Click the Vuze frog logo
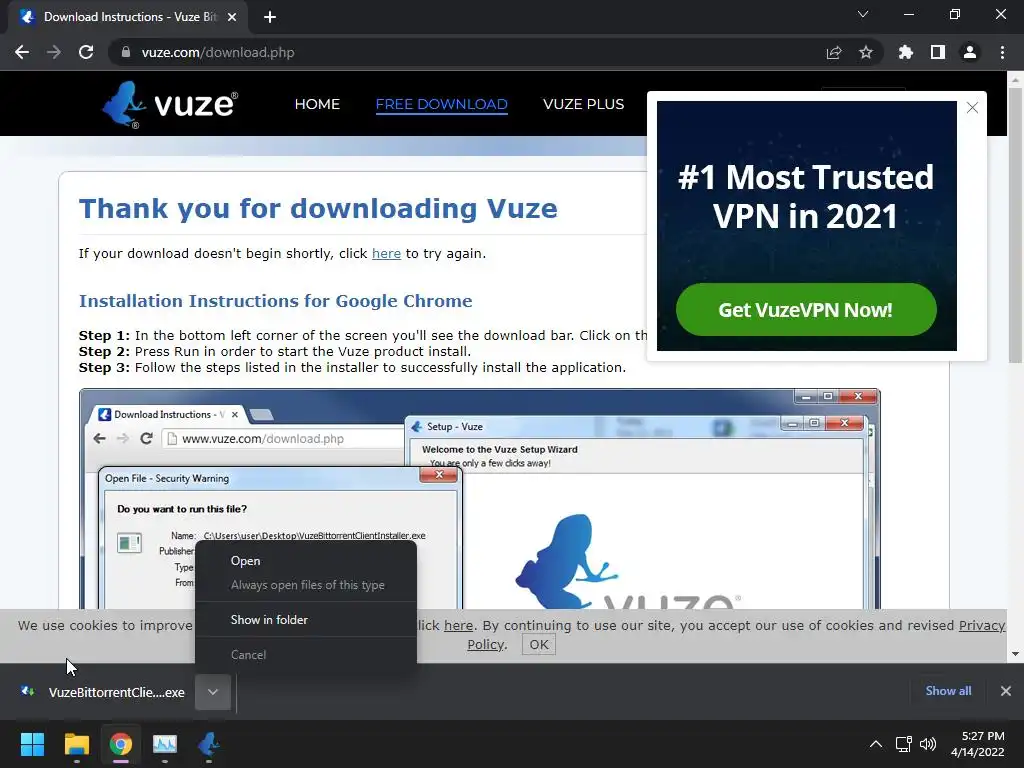1024x768 pixels. (170, 104)
